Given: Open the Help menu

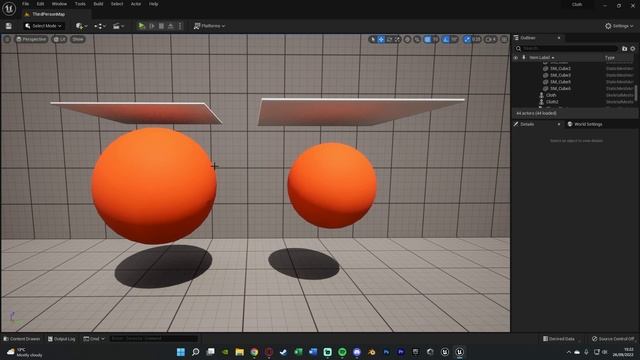Looking at the screenshot, I should point(153,4).
